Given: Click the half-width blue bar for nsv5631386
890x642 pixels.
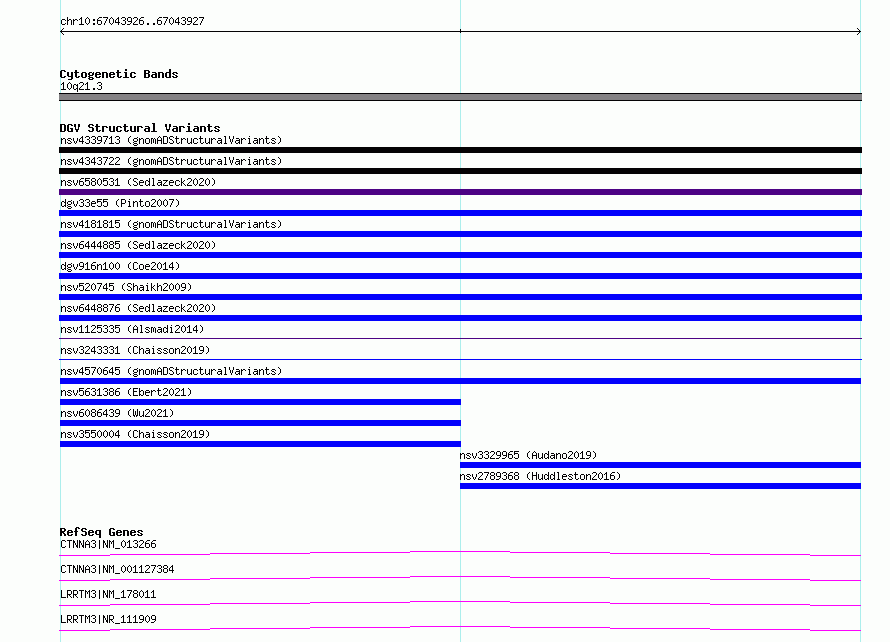Looking at the screenshot, I should click(x=260, y=402).
